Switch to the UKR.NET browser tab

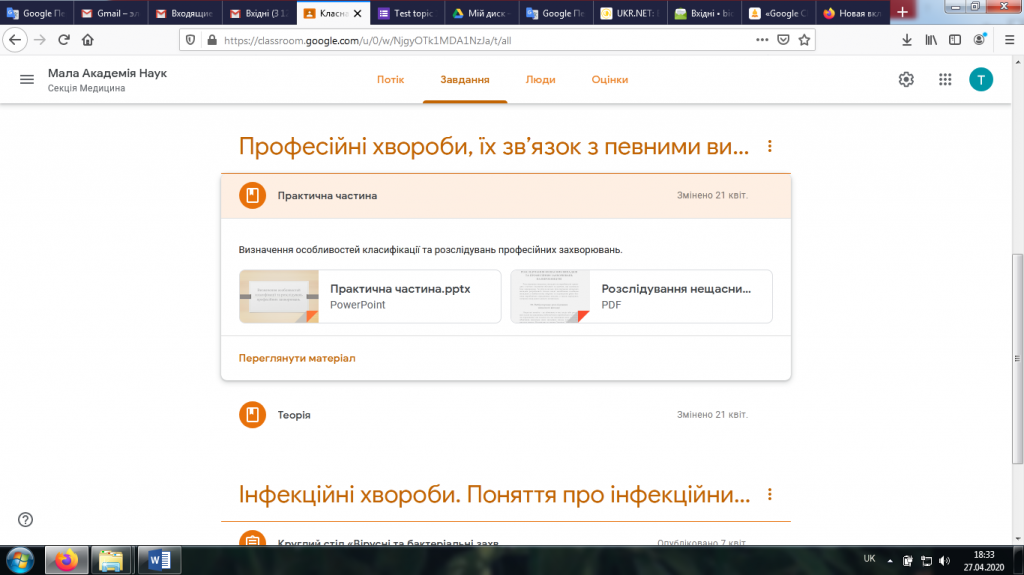(630, 13)
